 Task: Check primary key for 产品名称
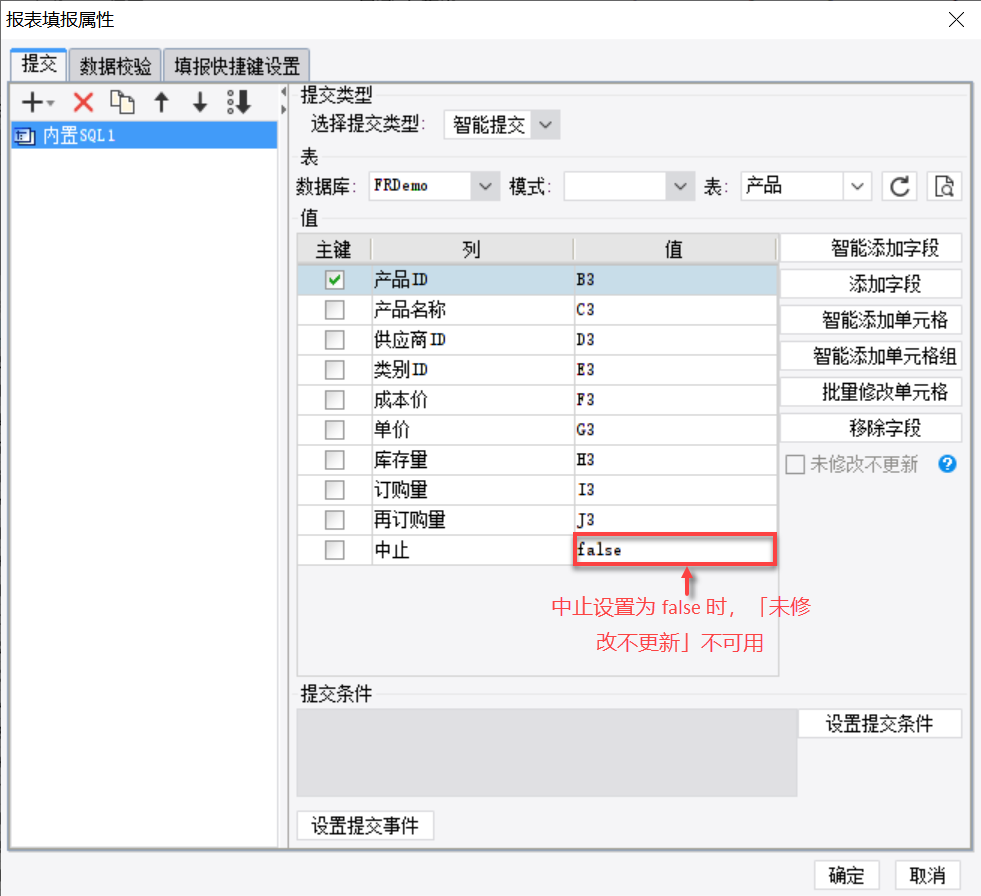pos(335,310)
